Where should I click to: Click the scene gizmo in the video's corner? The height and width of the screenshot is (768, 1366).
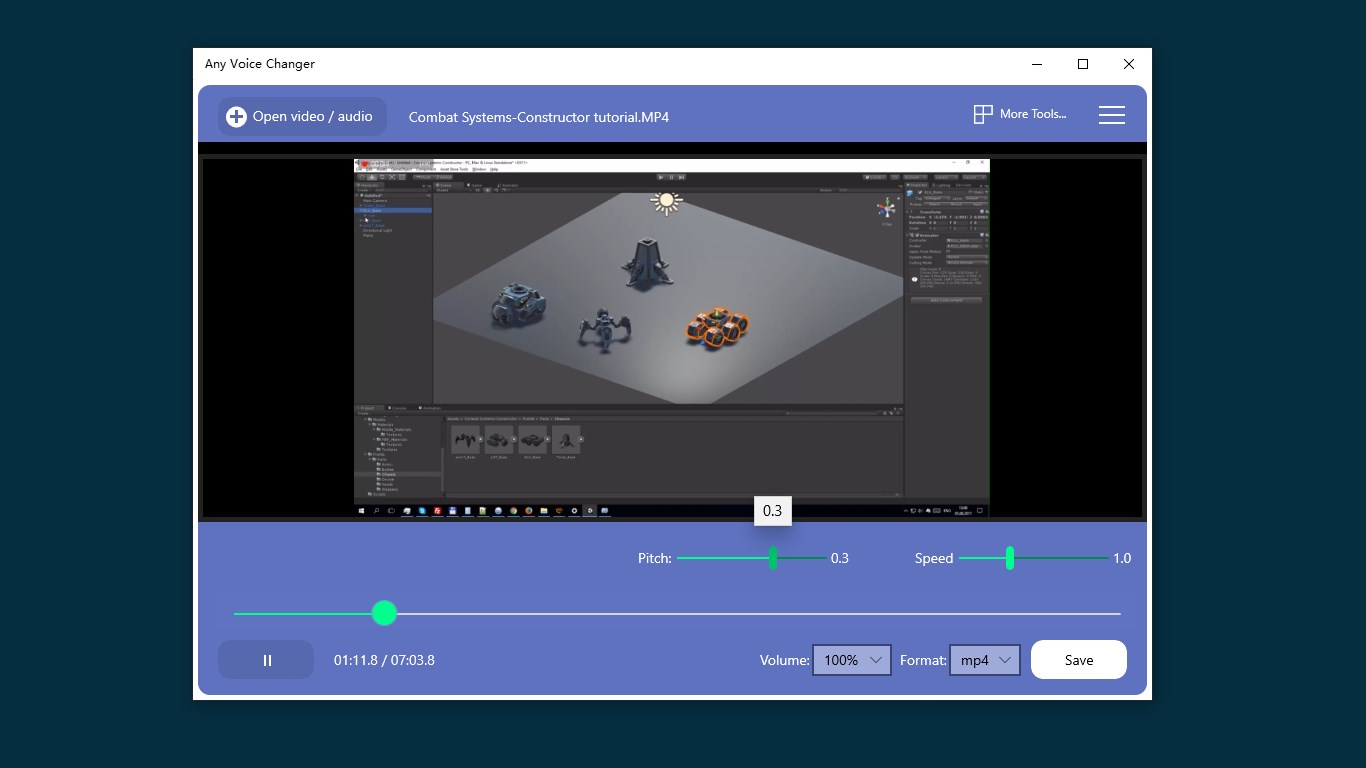[886, 208]
